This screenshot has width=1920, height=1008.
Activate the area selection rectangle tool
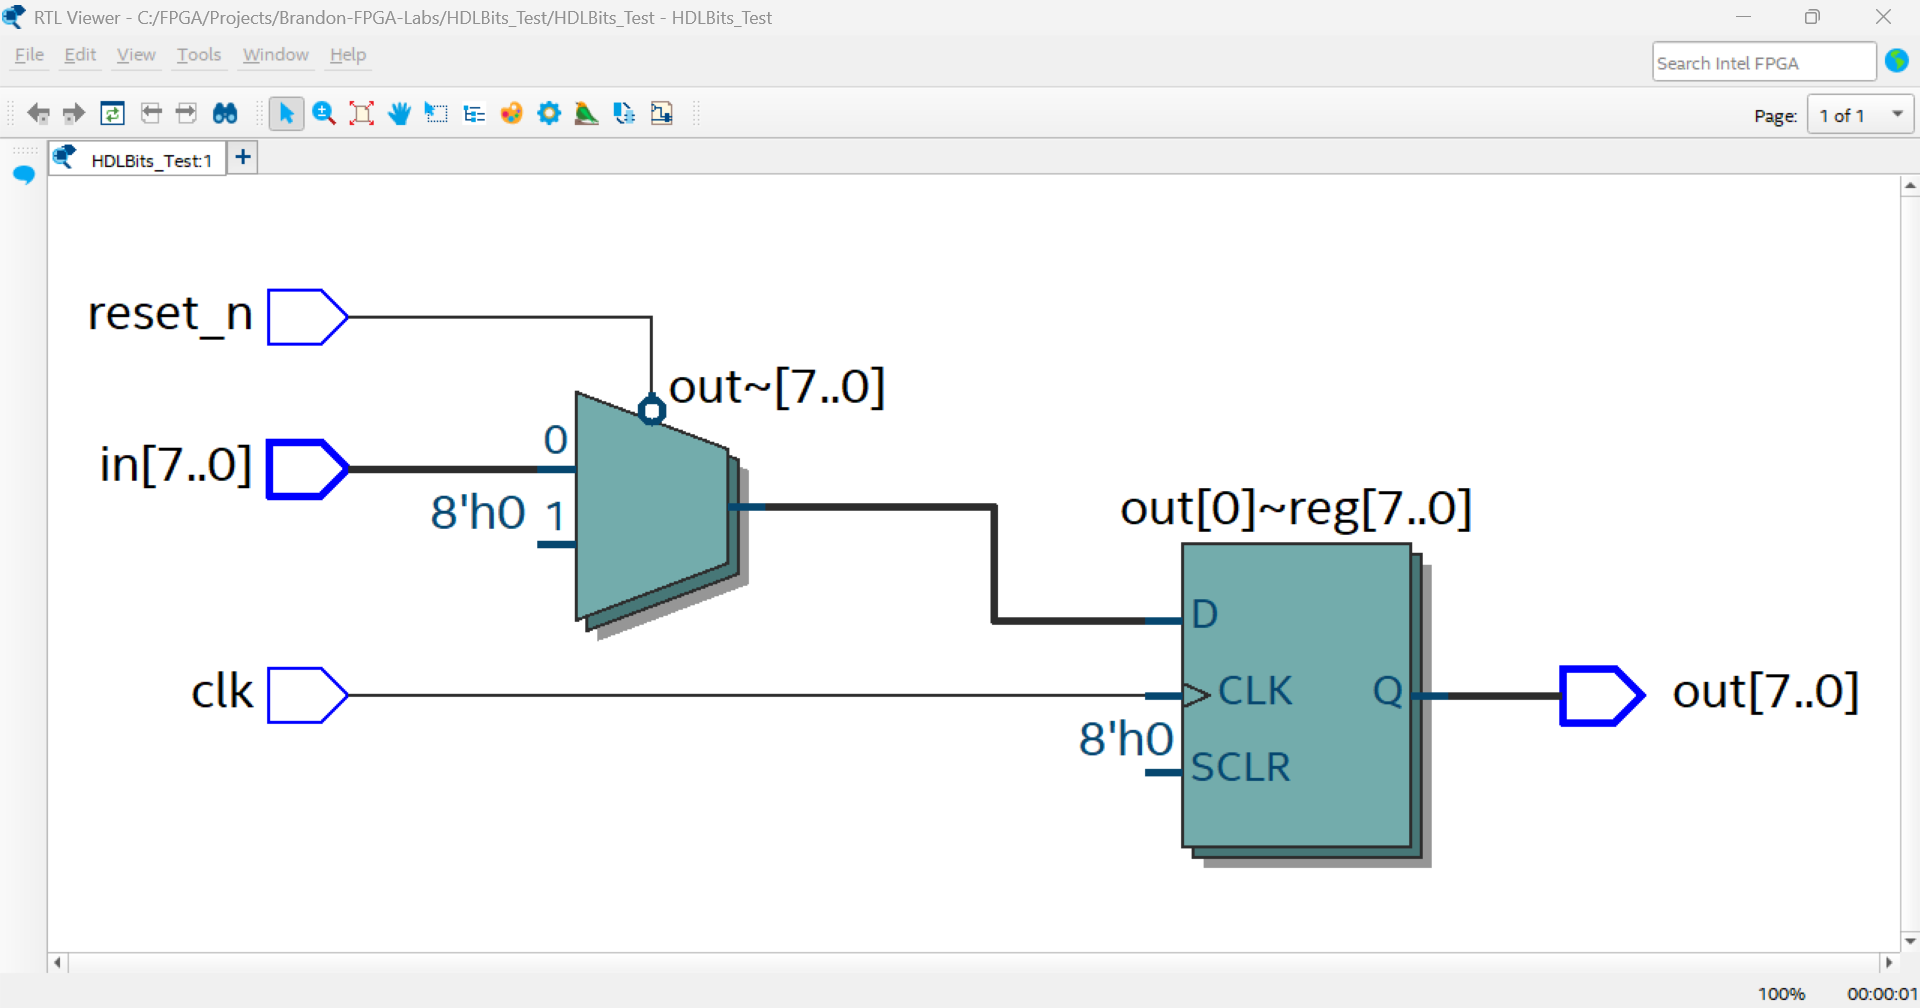click(x=436, y=114)
